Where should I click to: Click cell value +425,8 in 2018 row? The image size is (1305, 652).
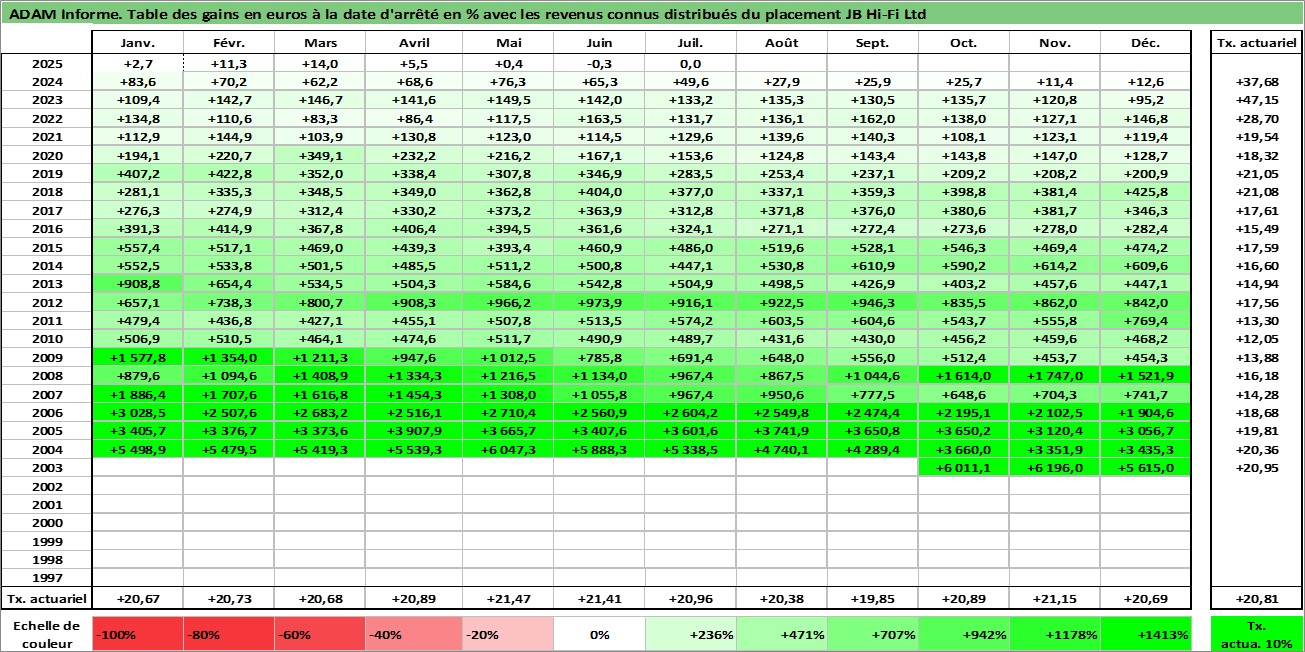point(1146,192)
